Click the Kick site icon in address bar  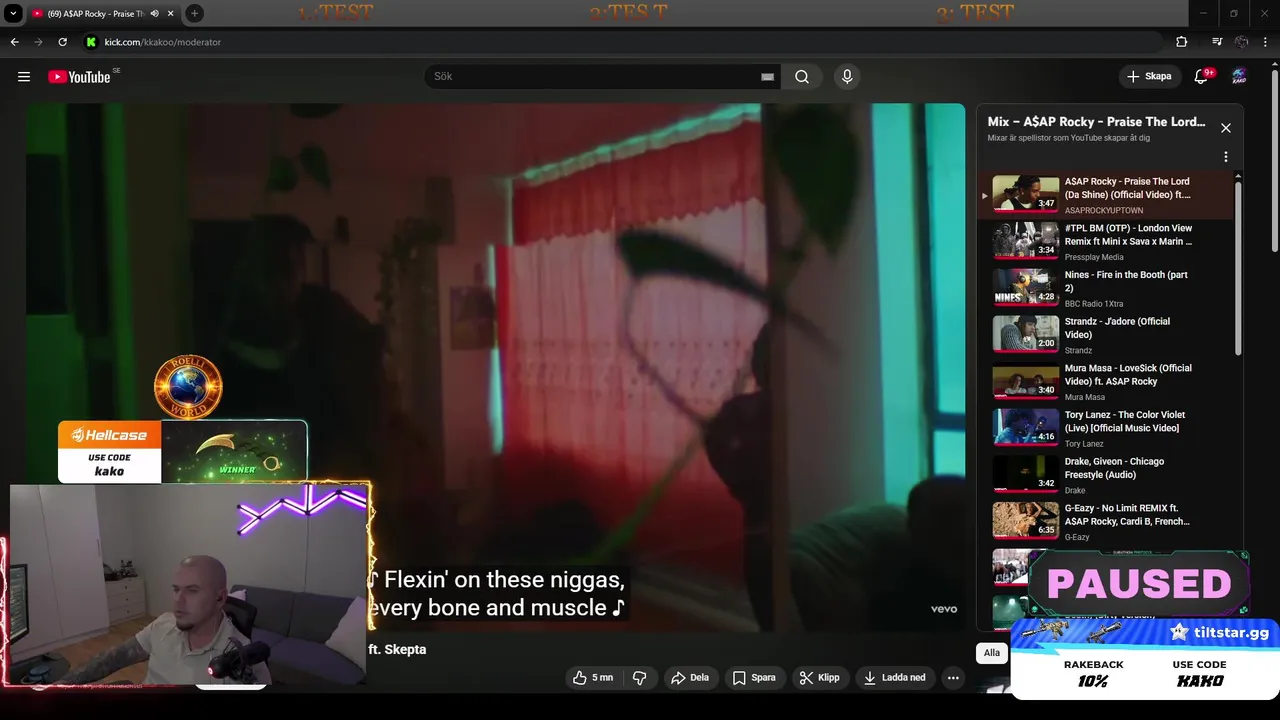point(91,42)
